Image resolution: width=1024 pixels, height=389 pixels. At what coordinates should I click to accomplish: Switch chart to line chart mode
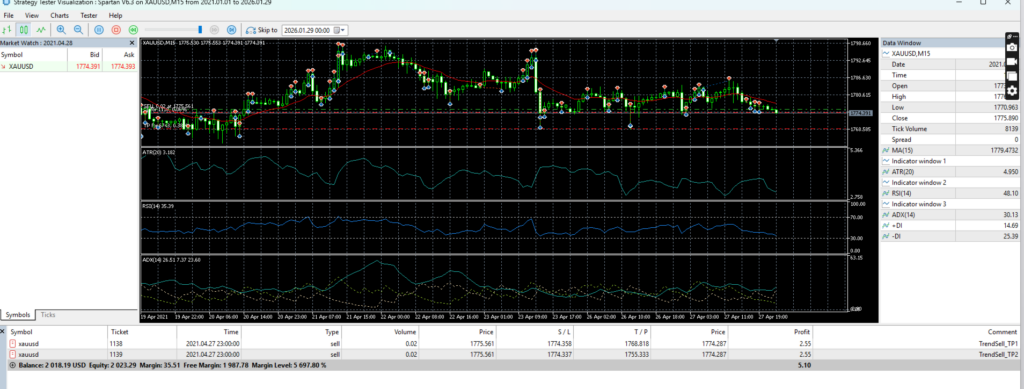(x=41, y=29)
